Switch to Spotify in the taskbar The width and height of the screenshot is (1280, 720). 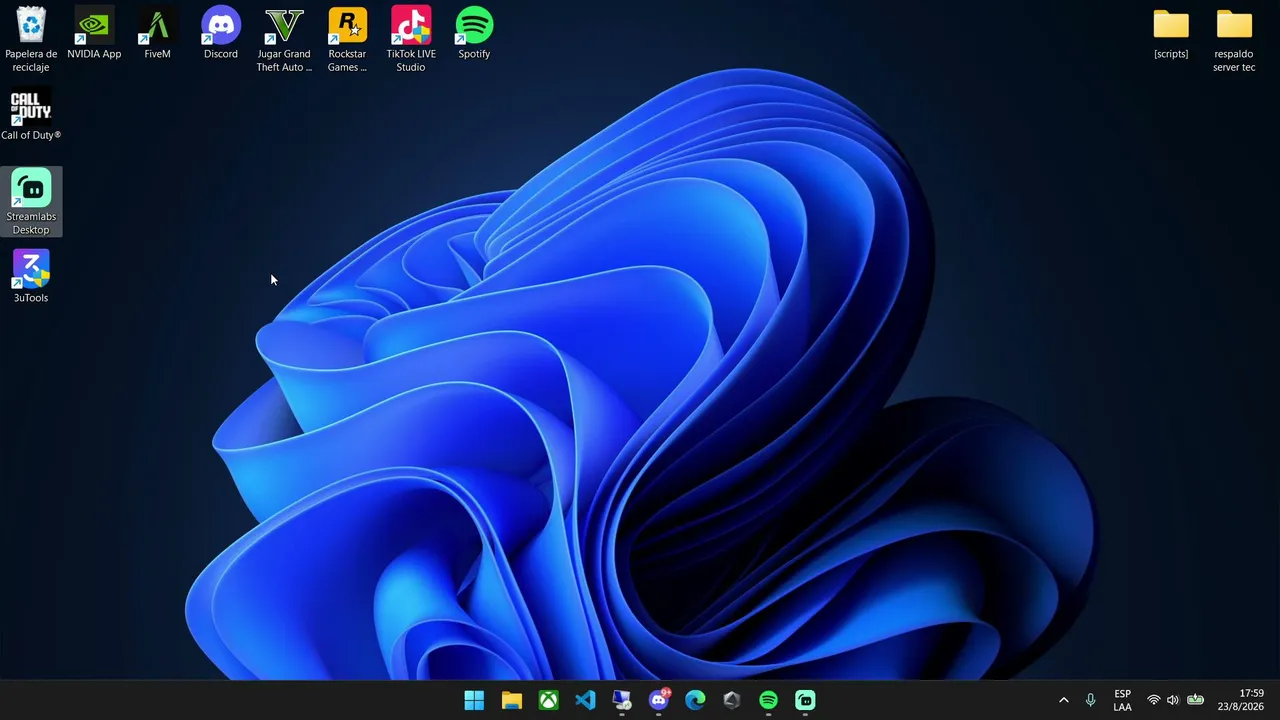(x=768, y=700)
